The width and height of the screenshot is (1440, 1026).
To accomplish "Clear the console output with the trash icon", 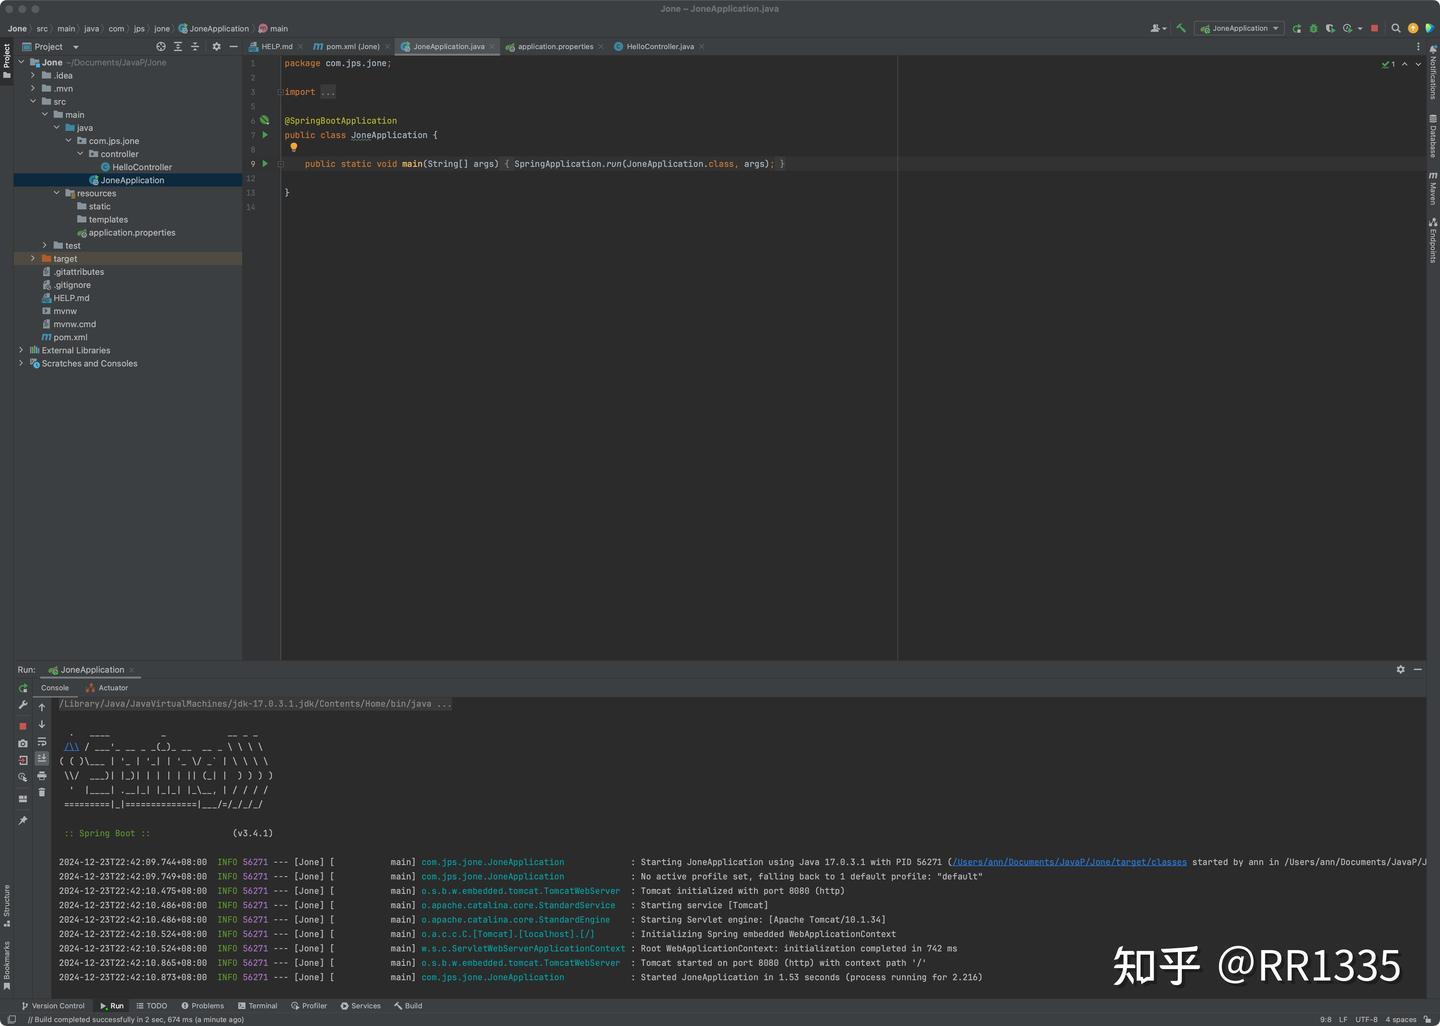I will 41,792.
